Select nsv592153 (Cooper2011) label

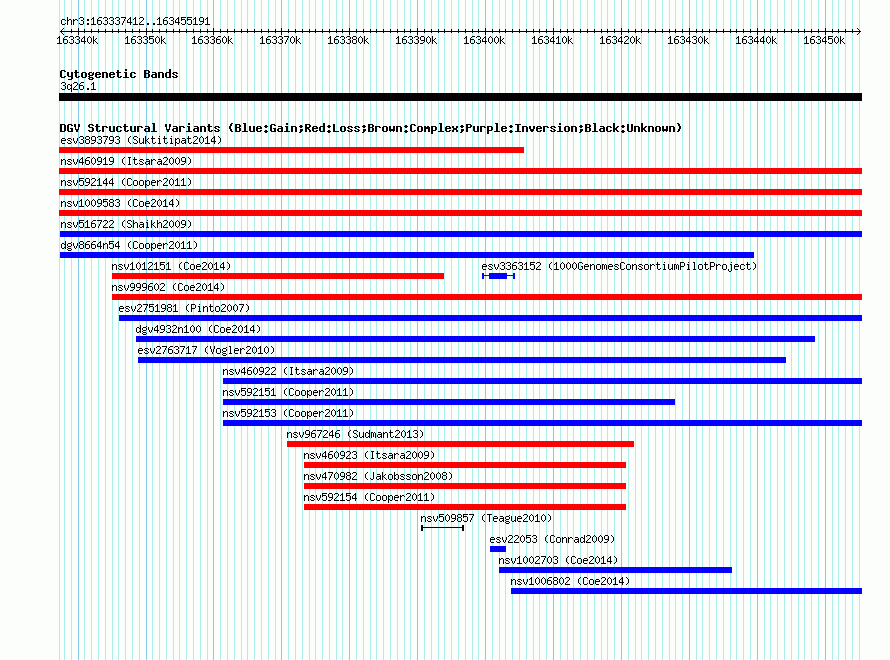click(x=288, y=413)
